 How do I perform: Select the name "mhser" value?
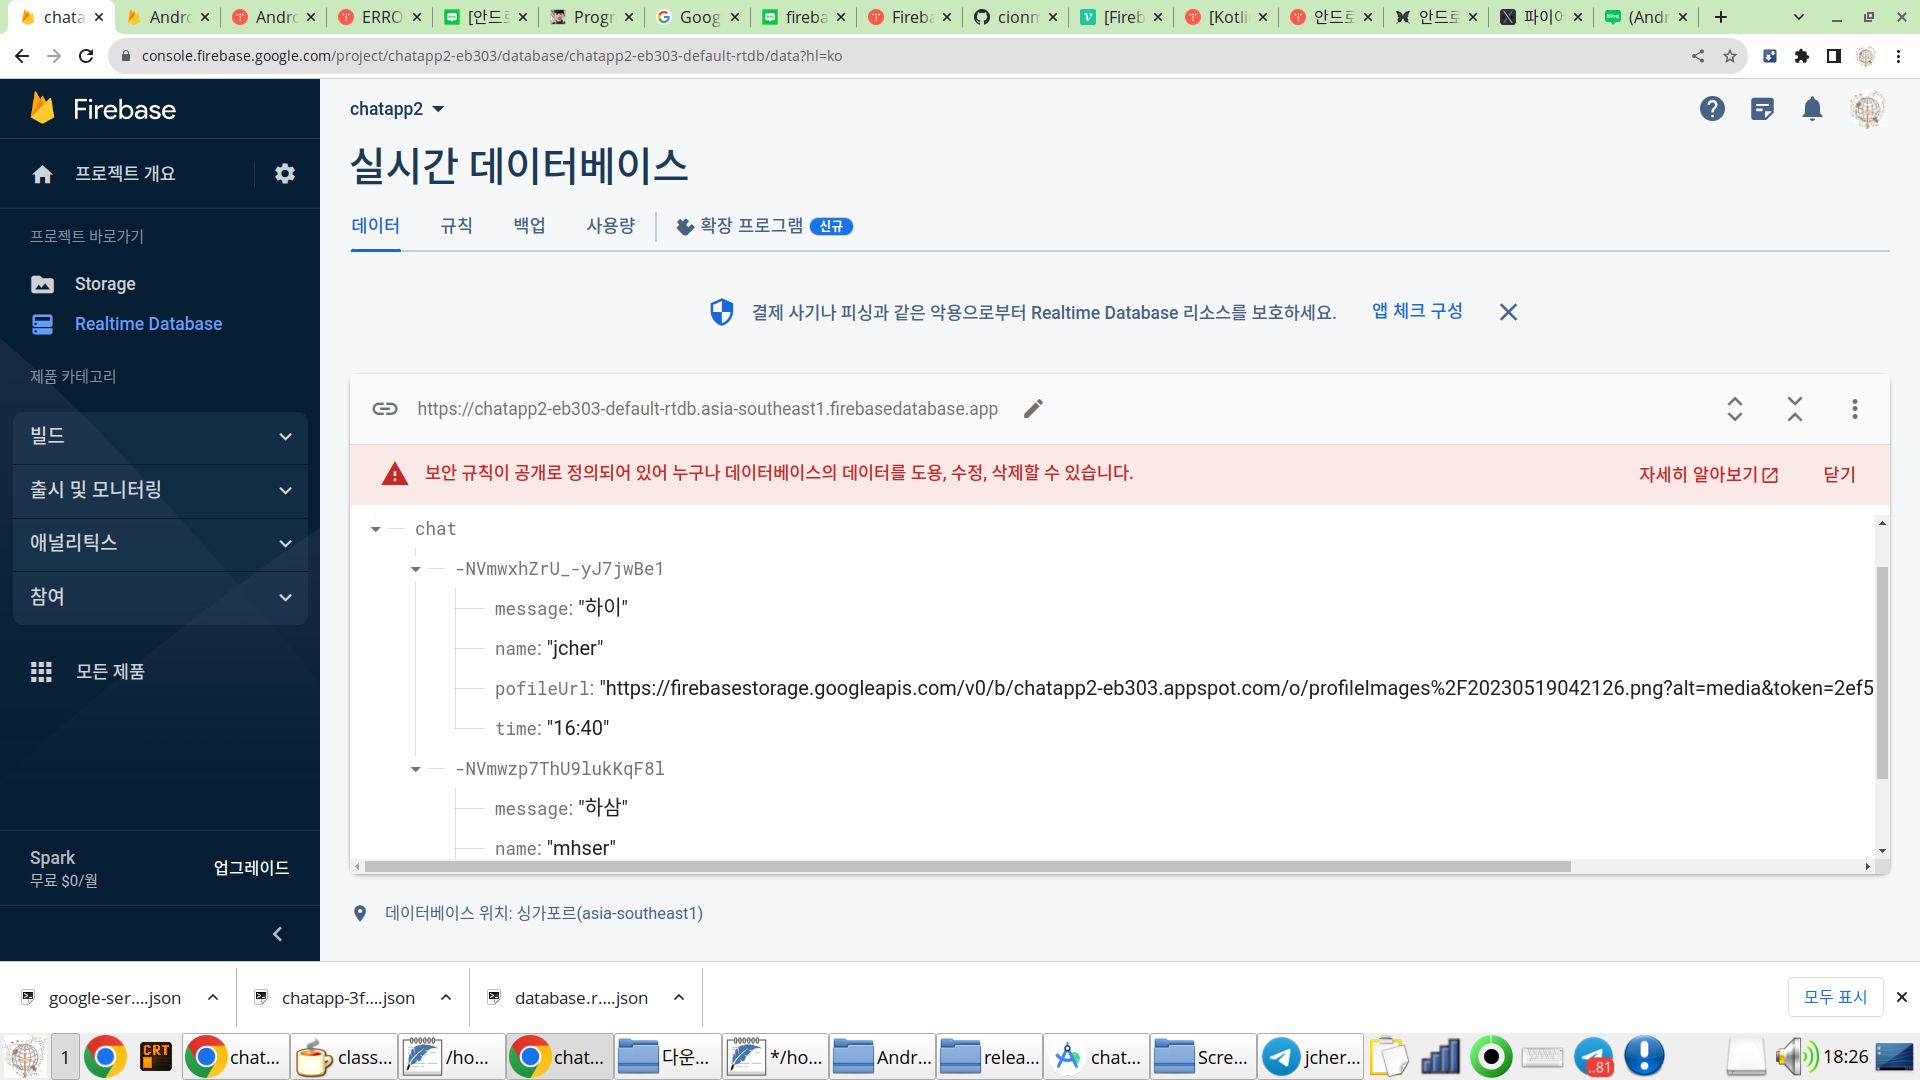coord(581,848)
